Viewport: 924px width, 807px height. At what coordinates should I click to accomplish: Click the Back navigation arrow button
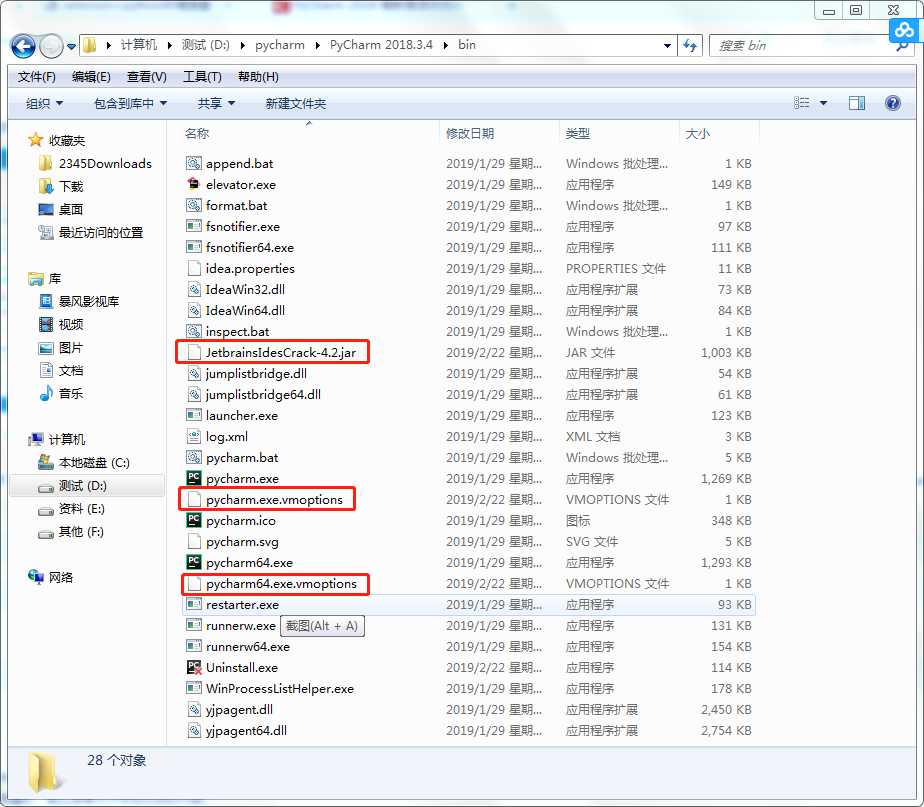(23, 46)
